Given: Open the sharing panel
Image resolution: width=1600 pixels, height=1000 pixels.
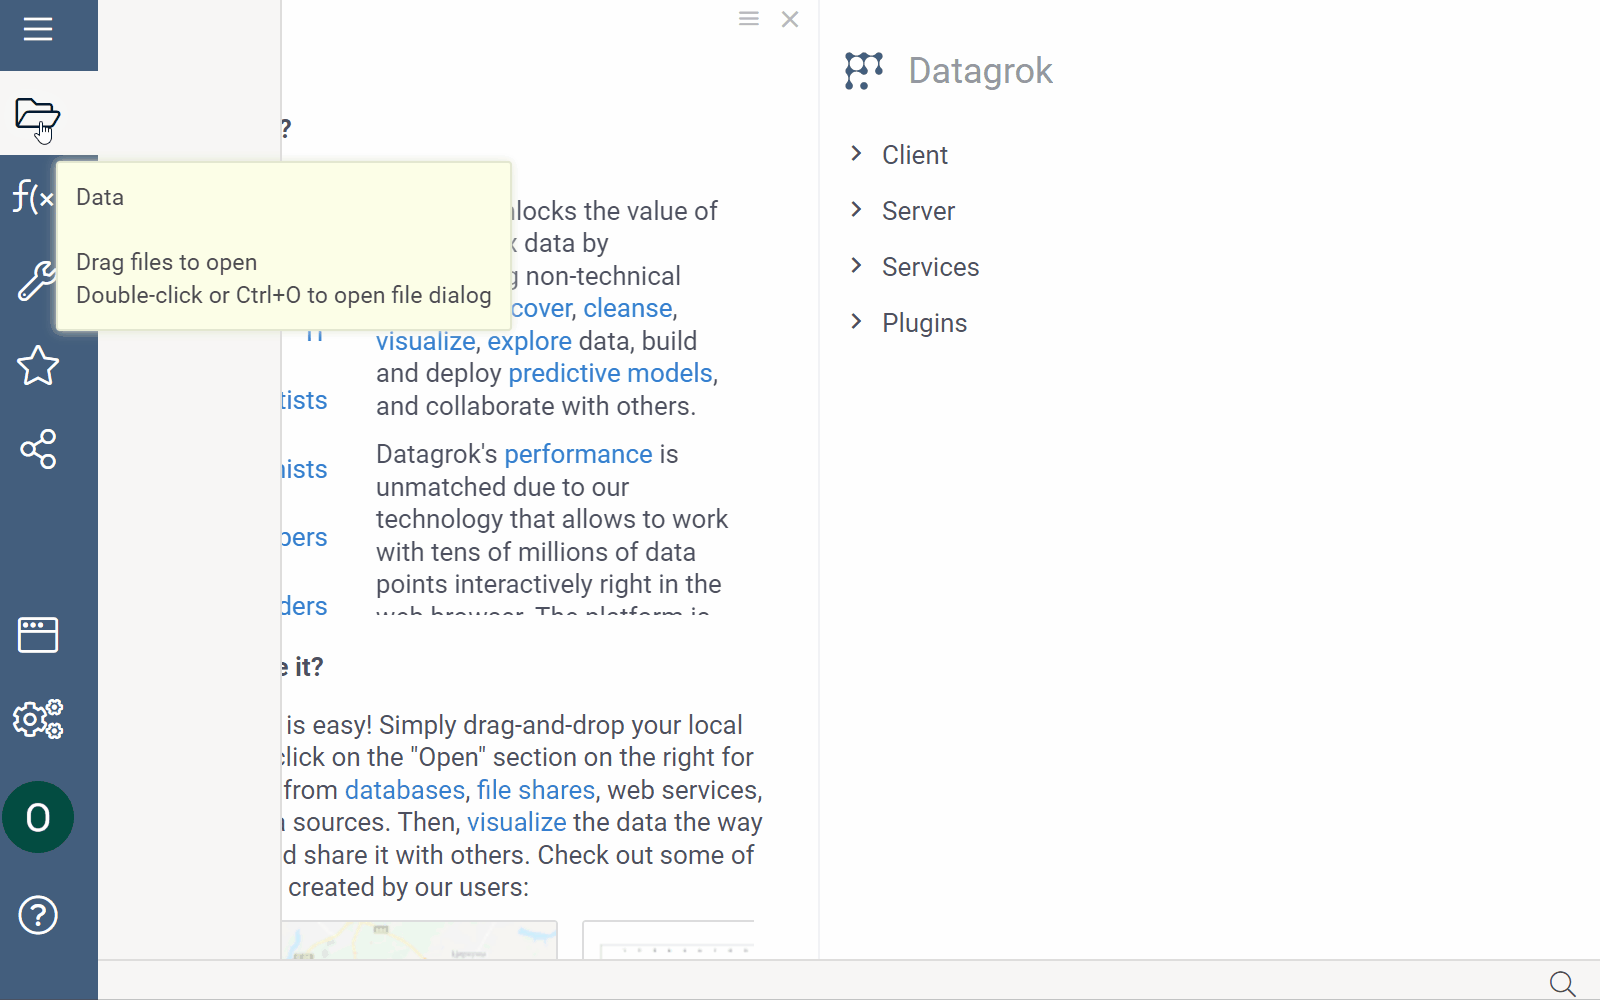Looking at the screenshot, I should coord(37,449).
